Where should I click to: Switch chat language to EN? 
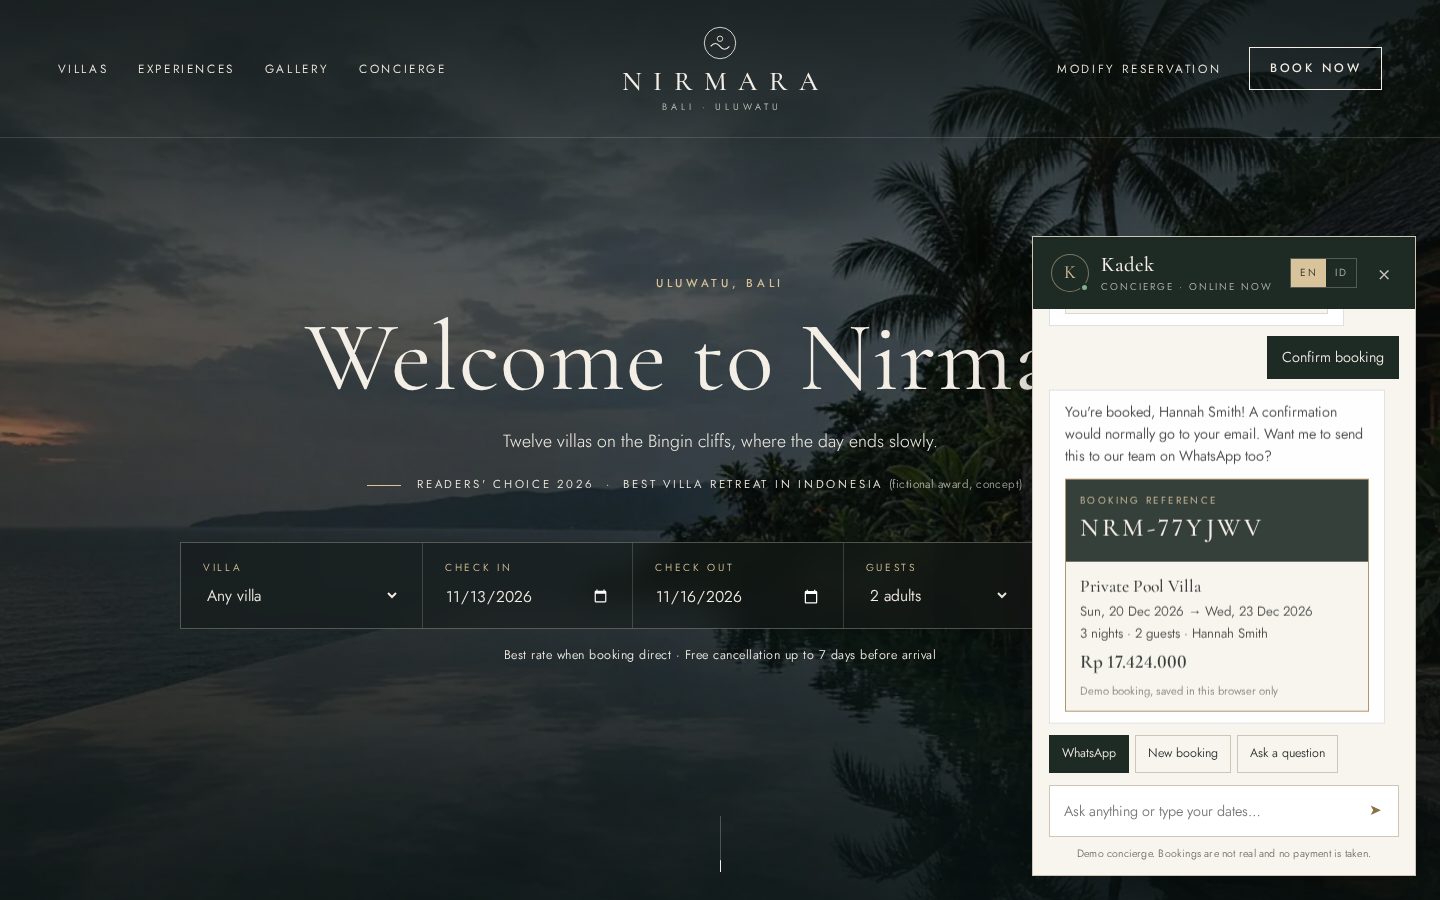[x=1308, y=273]
